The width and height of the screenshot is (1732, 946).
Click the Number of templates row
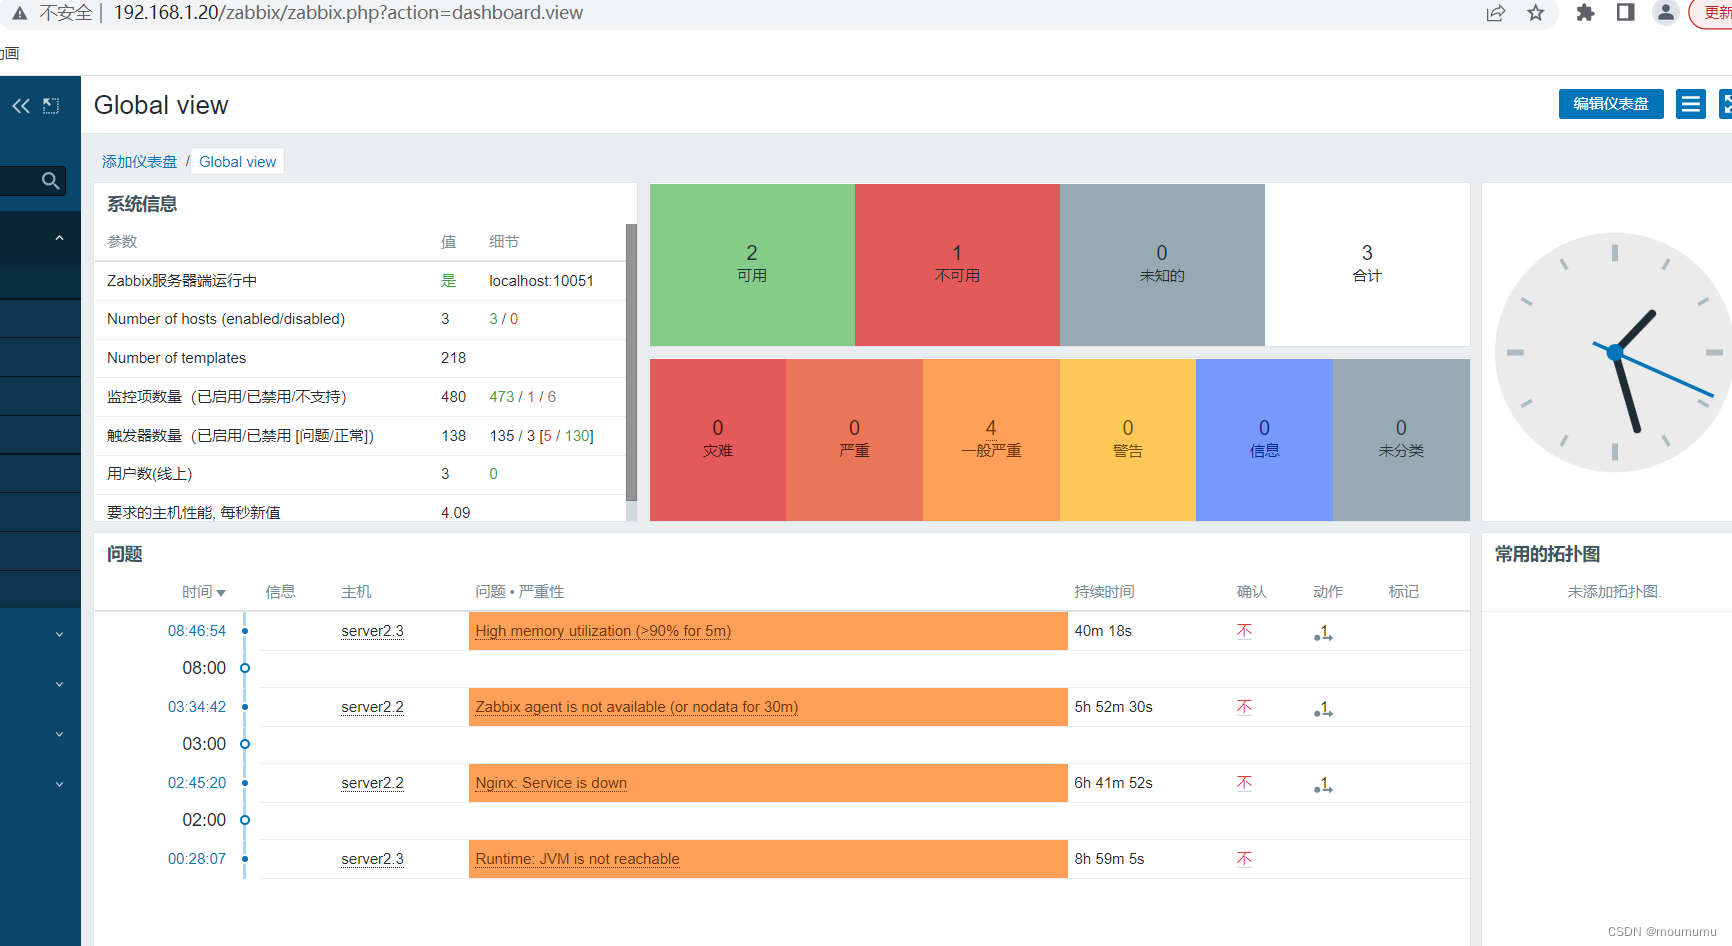click(360, 358)
